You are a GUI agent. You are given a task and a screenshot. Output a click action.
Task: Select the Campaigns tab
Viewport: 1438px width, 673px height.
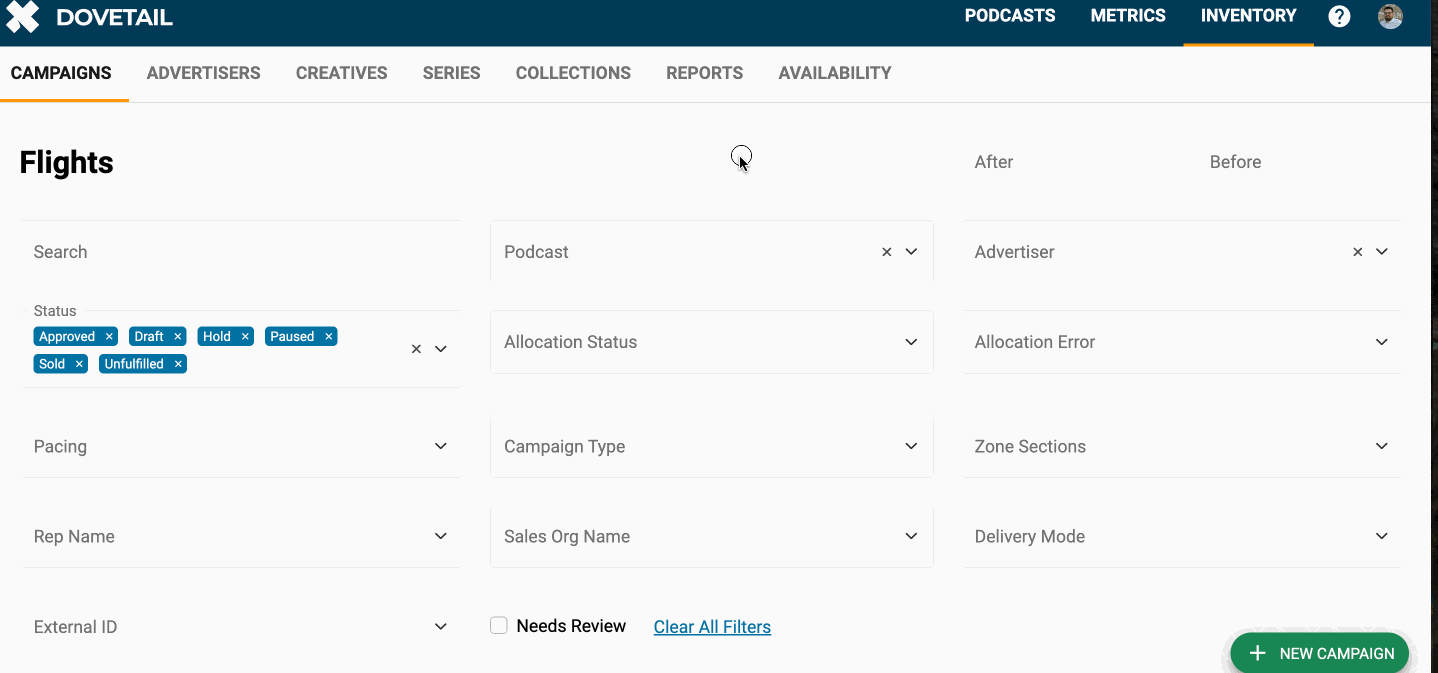(x=61, y=73)
